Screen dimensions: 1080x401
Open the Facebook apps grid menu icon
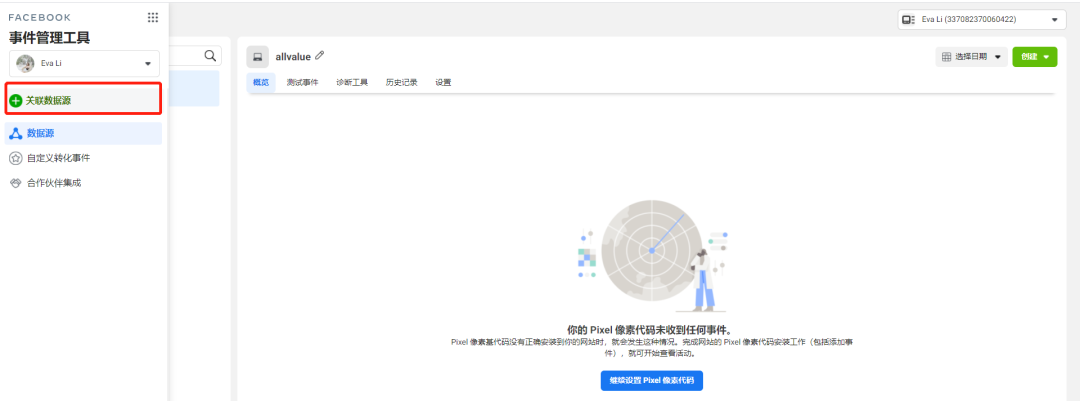point(153,18)
